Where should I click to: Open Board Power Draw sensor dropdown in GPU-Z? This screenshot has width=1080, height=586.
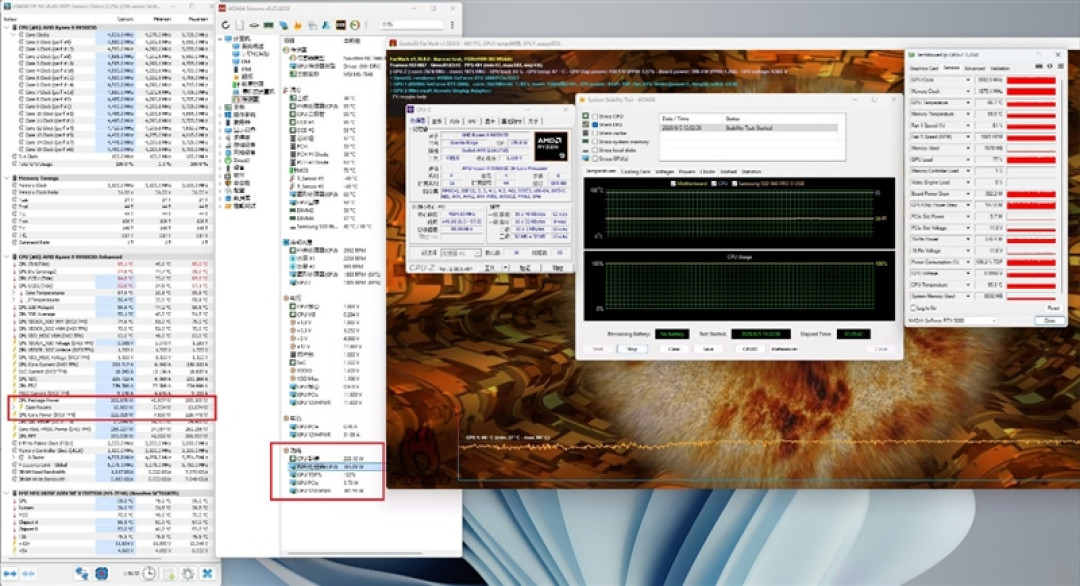click(968, 193)
